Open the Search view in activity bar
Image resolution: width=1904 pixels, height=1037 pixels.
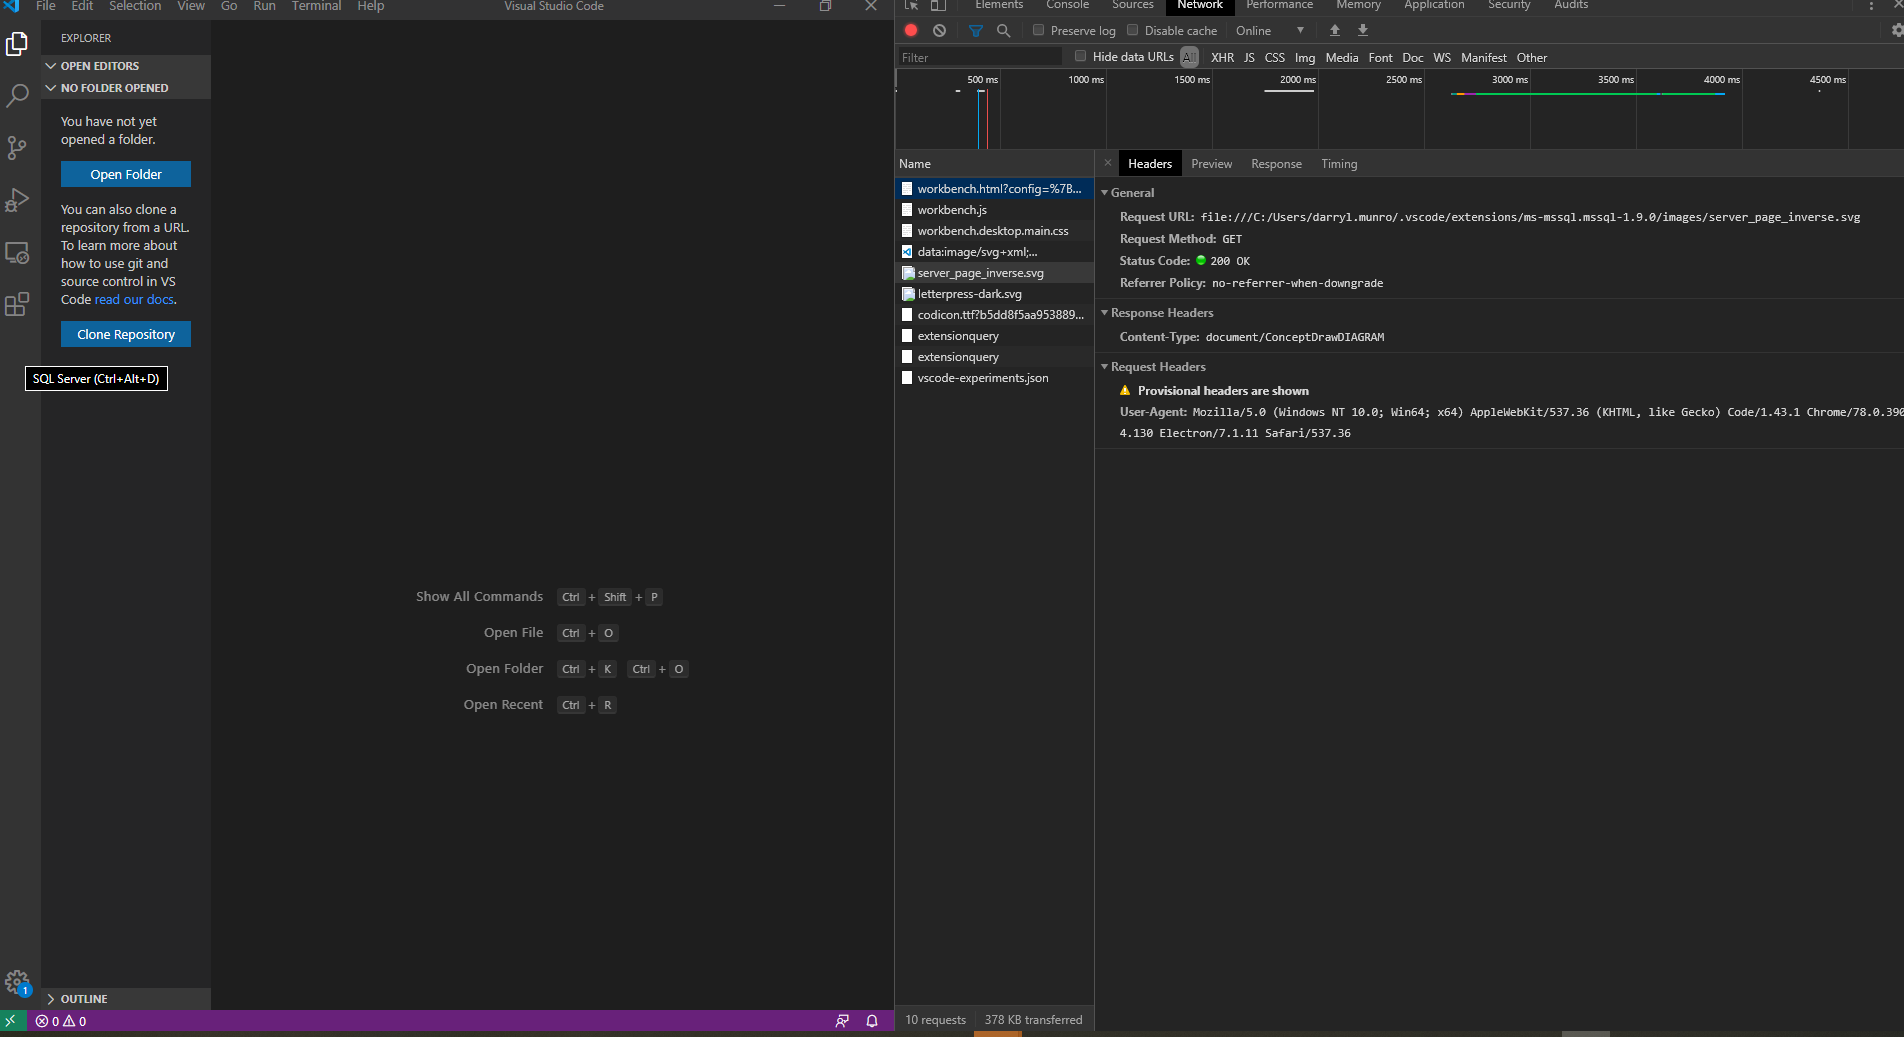coord(17,96)
